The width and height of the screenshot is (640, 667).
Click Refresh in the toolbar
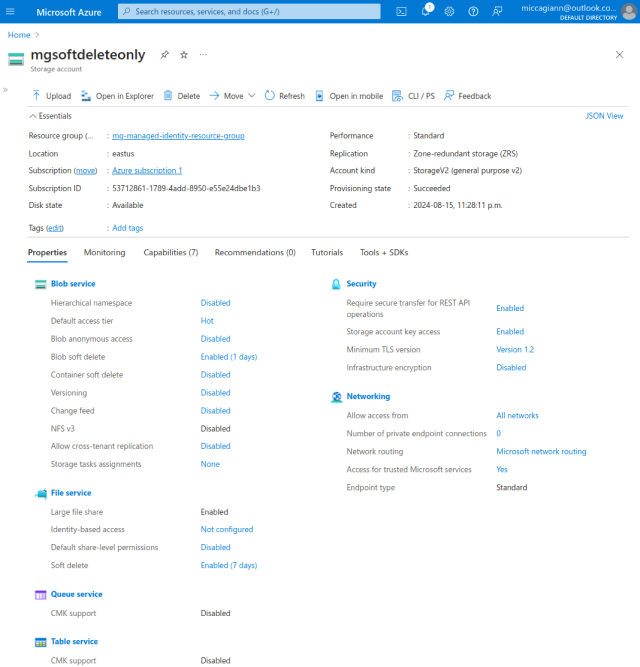click(284, 96)
